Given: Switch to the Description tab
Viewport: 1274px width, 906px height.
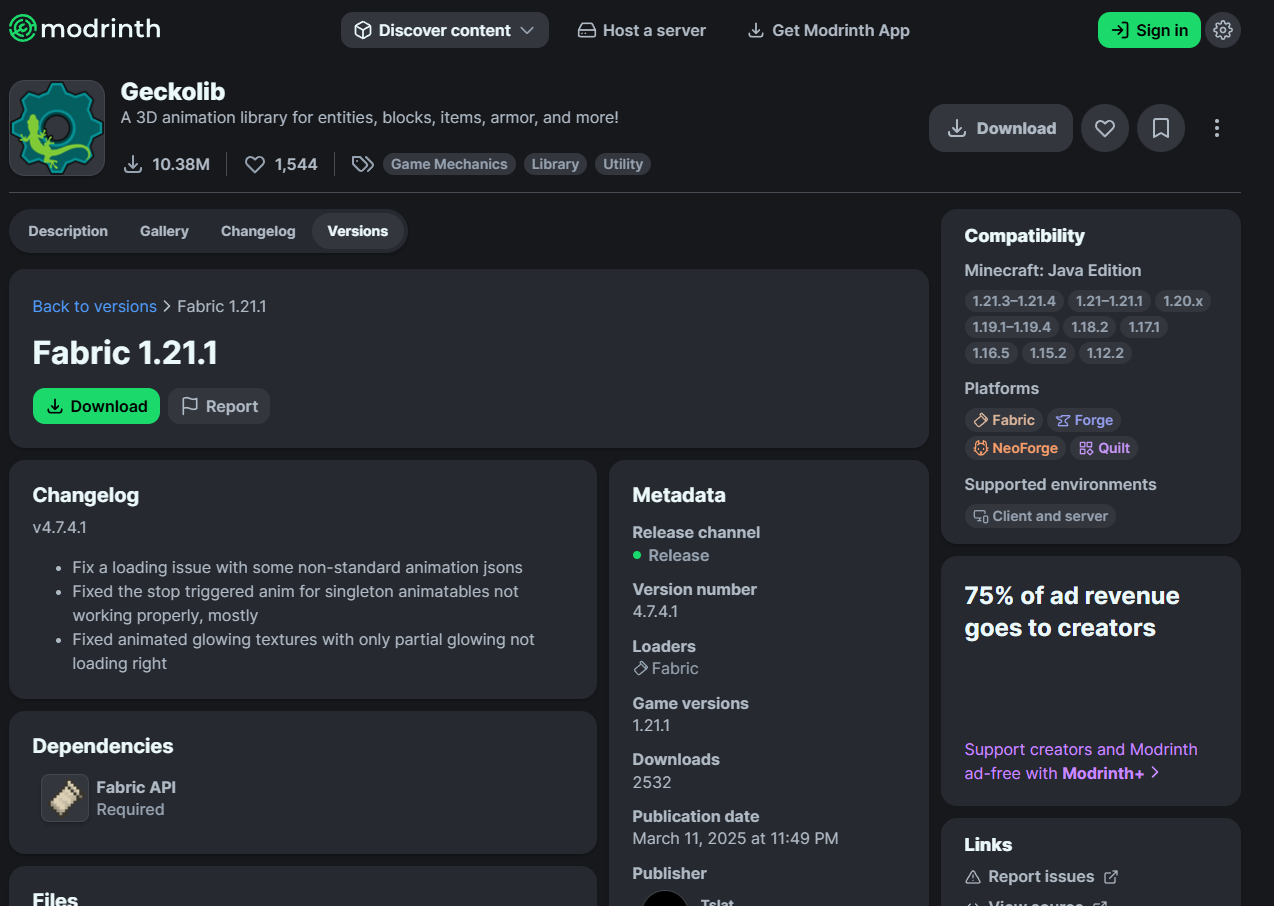Looking at the screenshot, I should pyautogui.click(x=68, y=231).
